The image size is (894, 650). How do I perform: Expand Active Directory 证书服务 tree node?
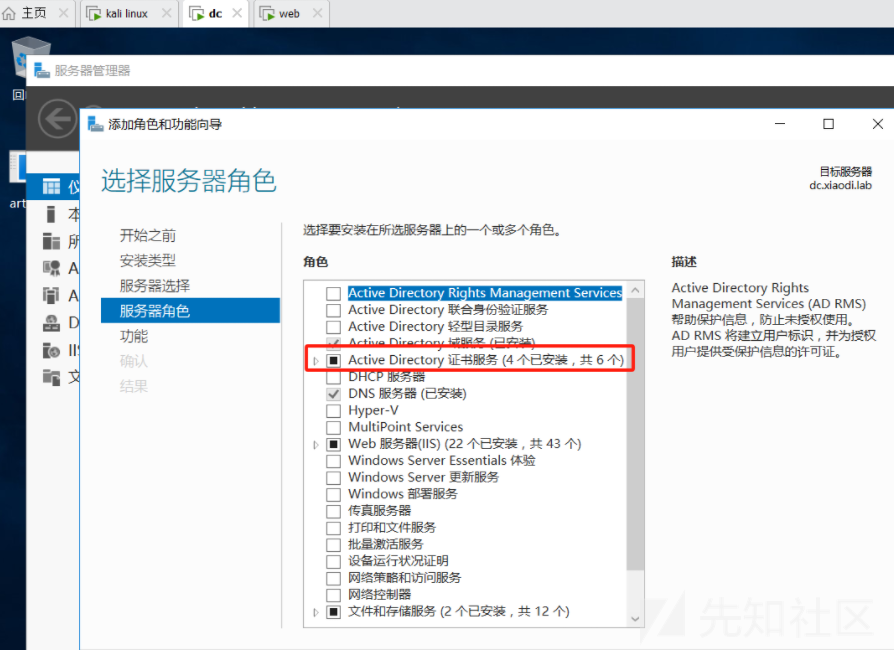pos(316,360)
